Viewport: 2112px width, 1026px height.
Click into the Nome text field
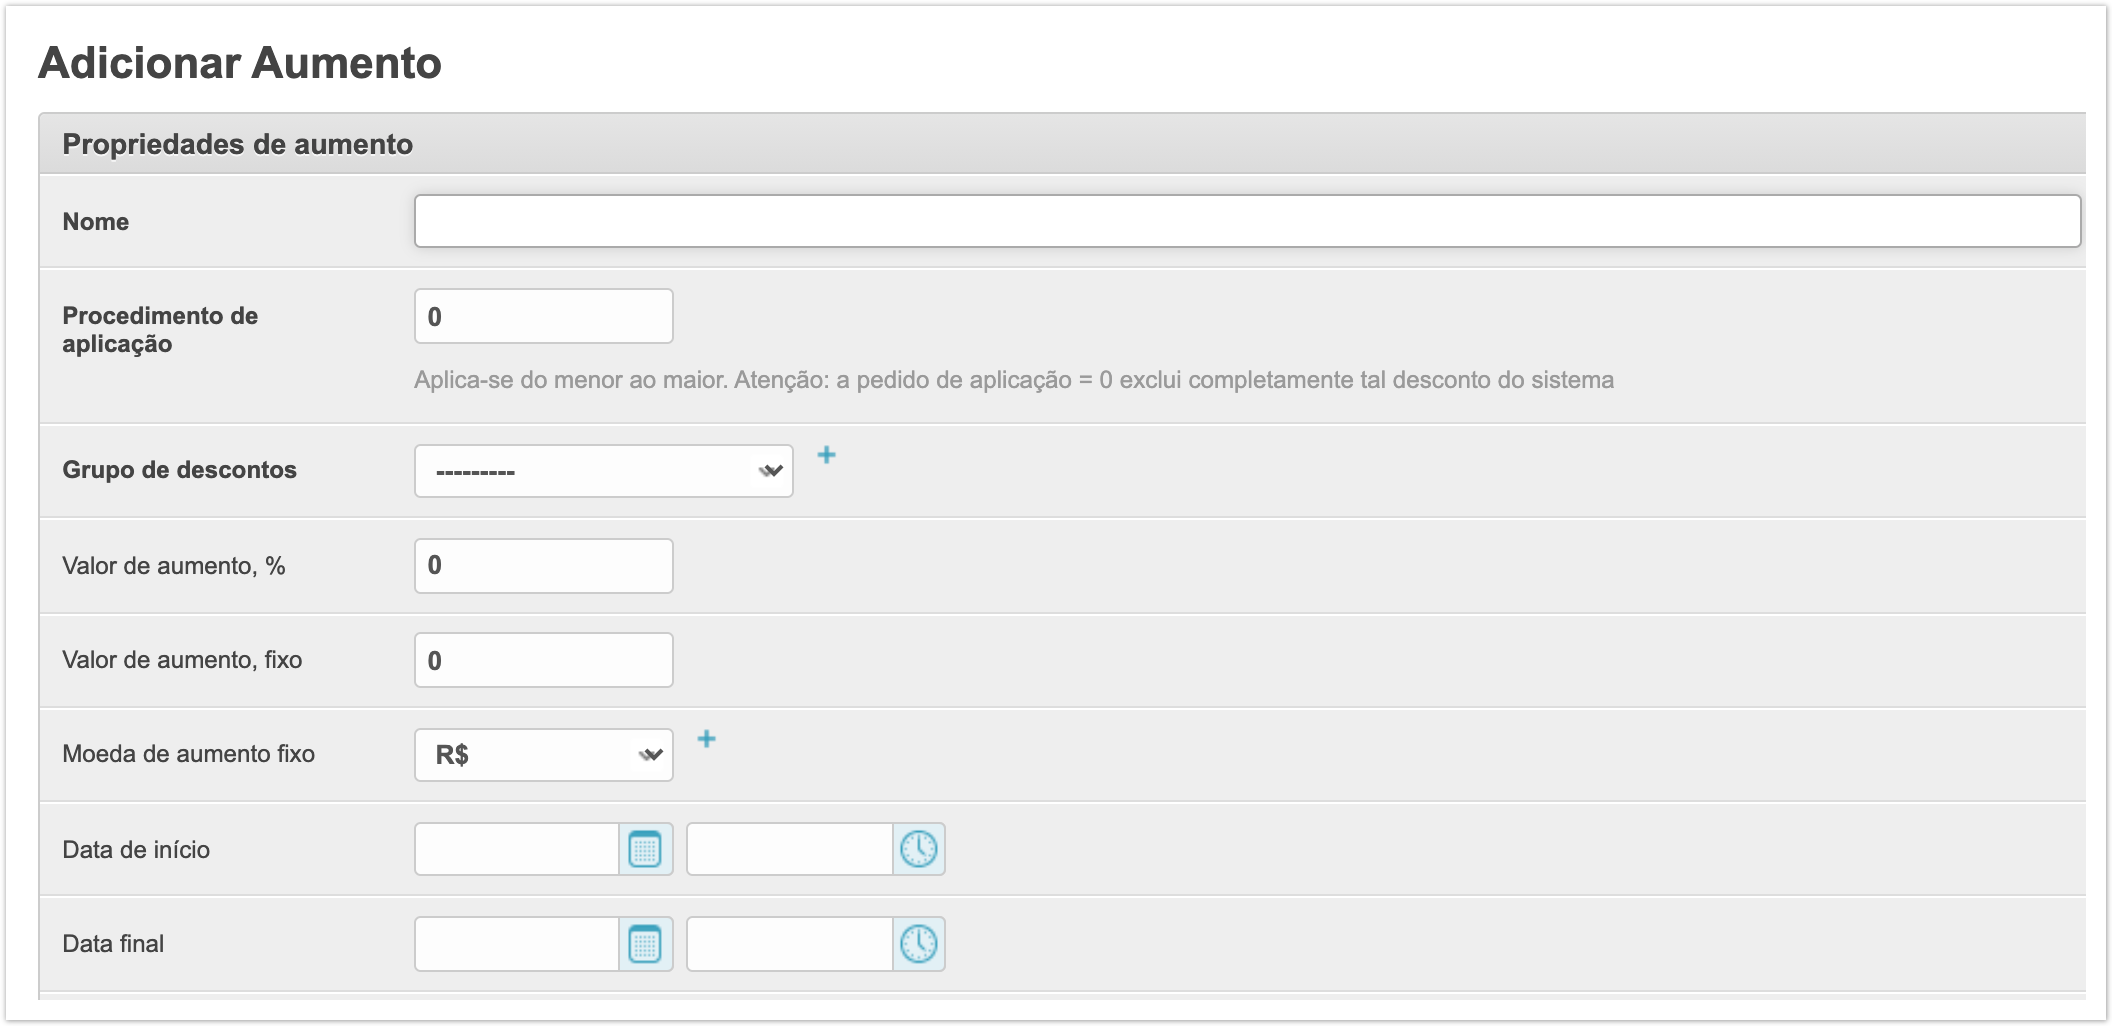click(1246, 221)
